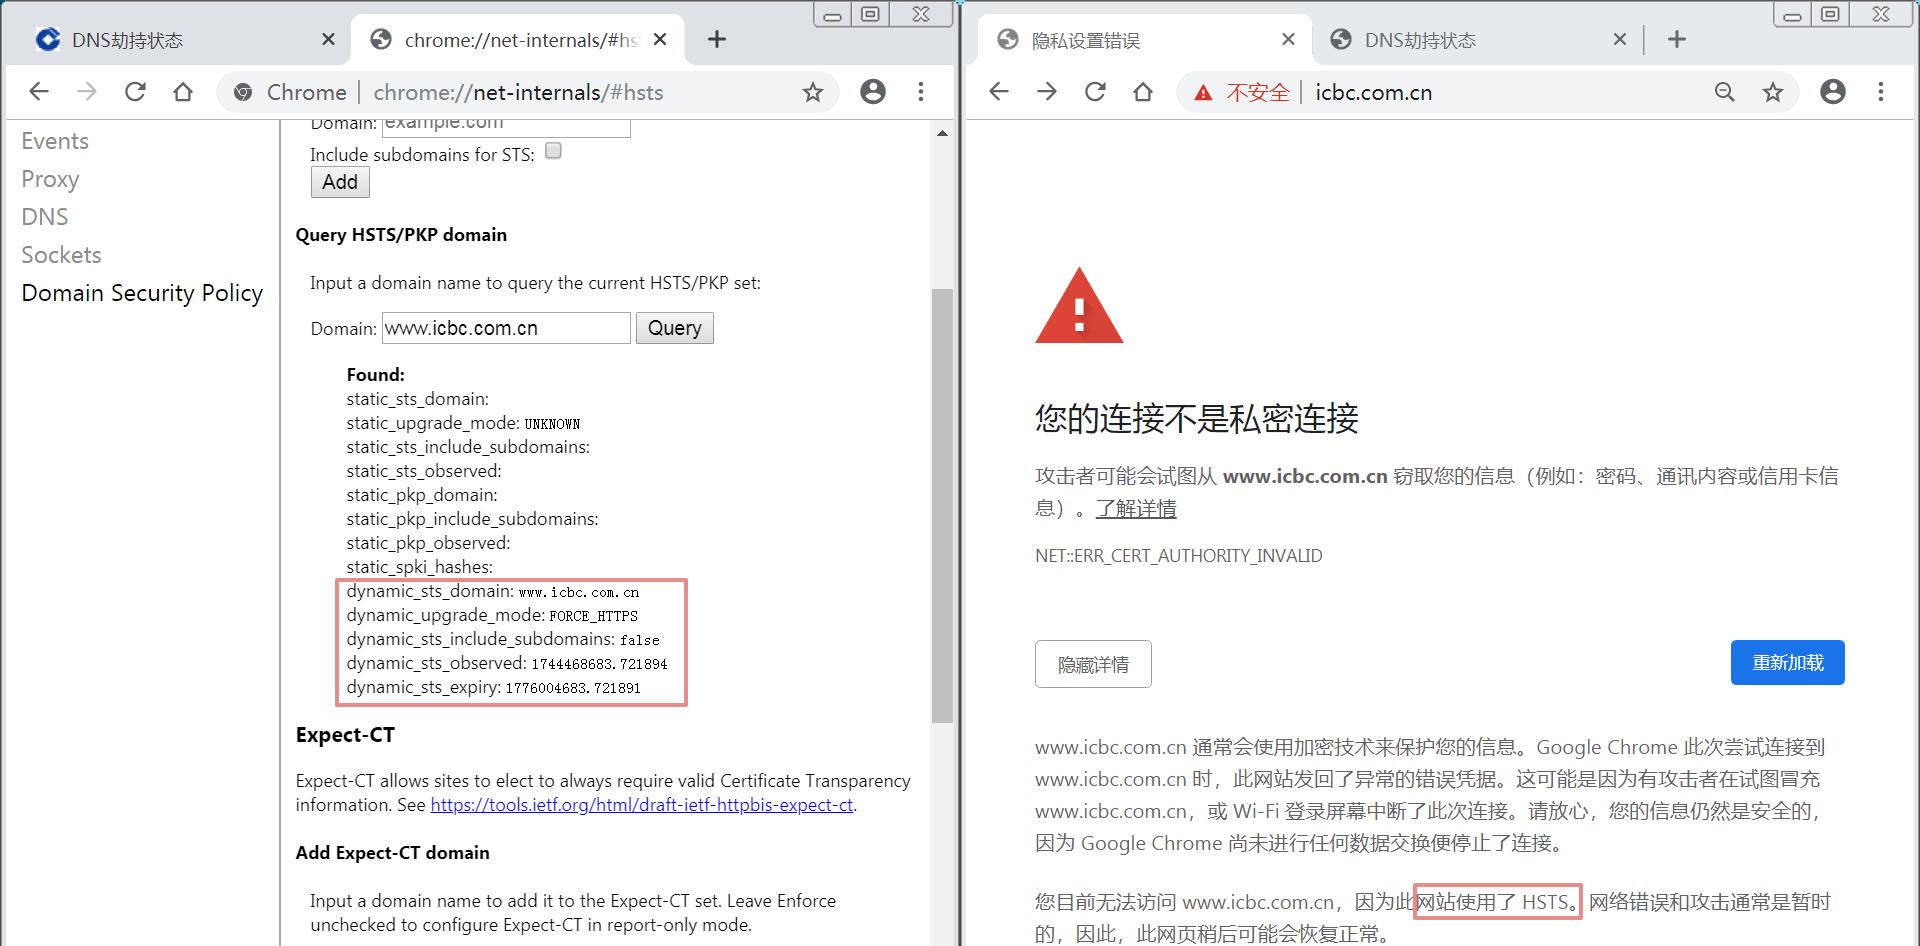Open the draft-ietf-httpbis-expect-ct link
The image size is (1920, 946).
[642, 805]
